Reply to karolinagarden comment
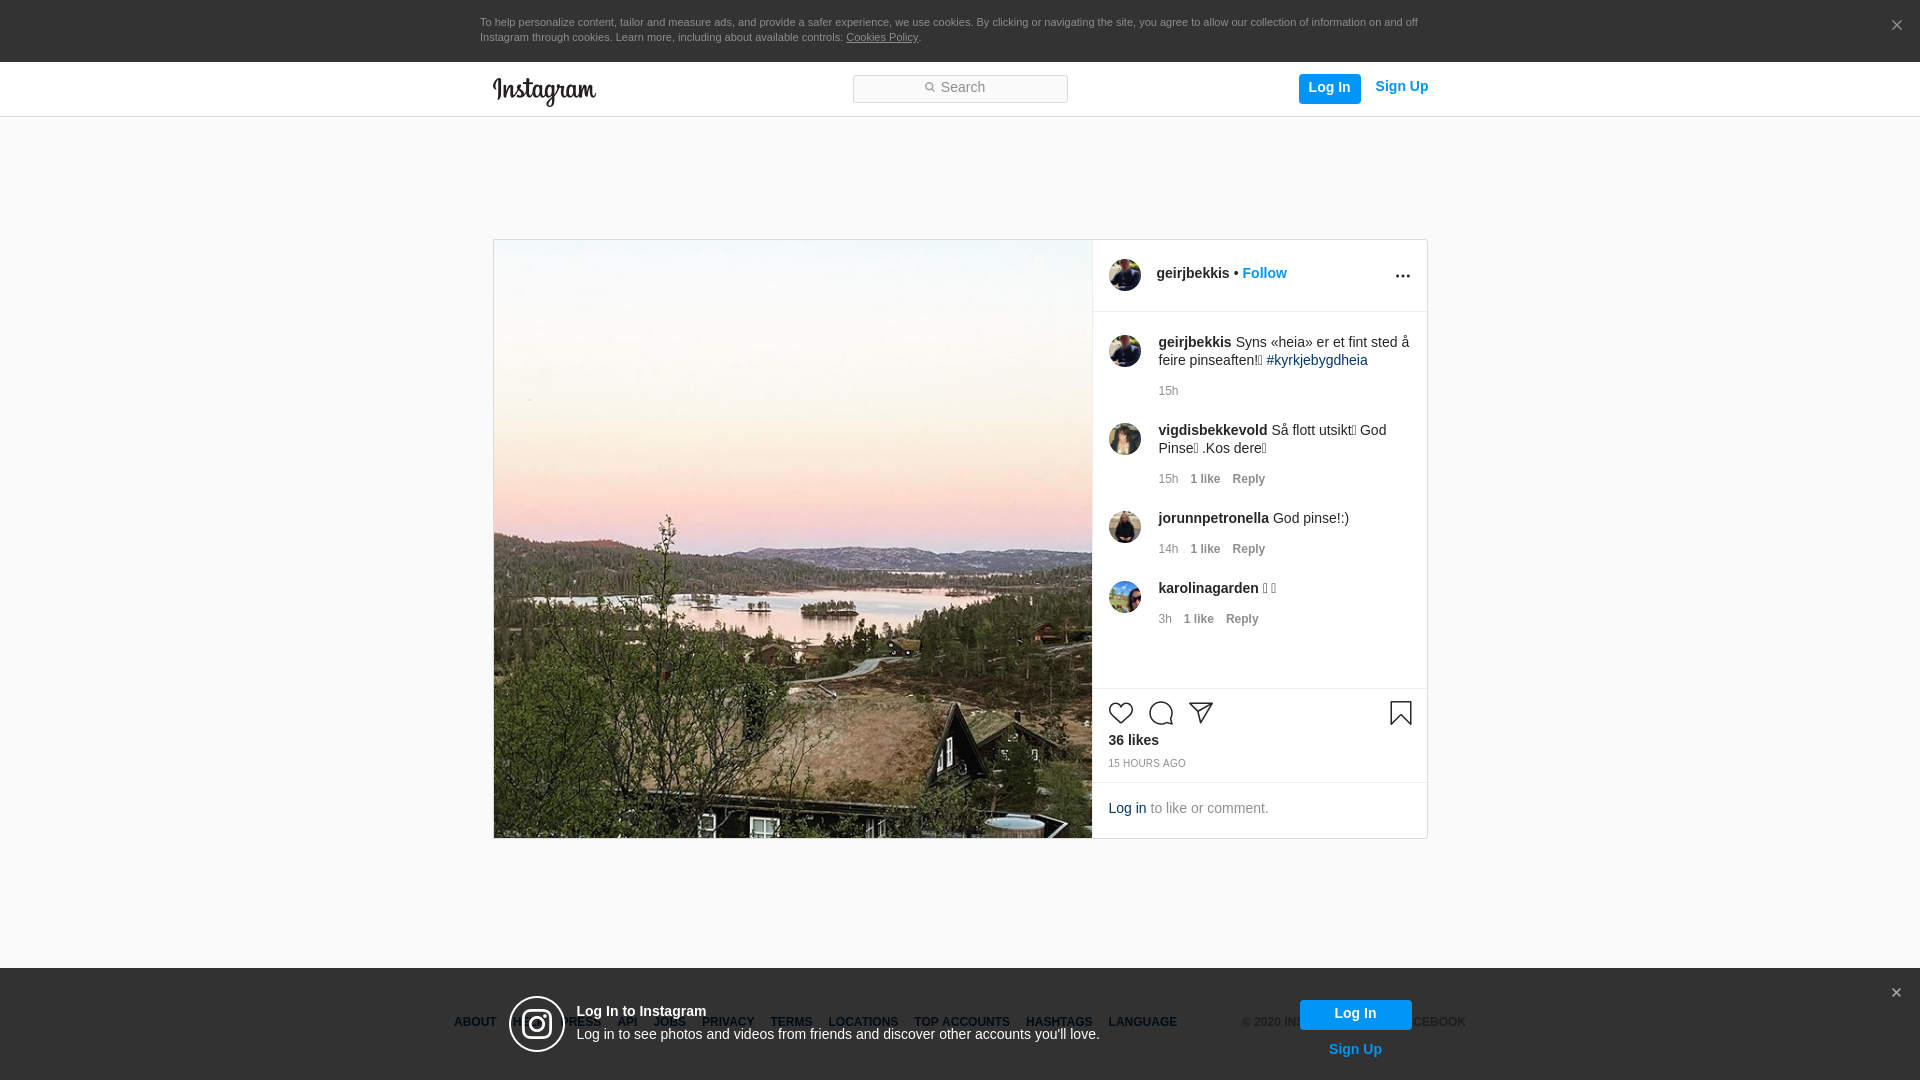The width and height of the screenshot is (1920, 1080). [x=1242, y=619]
